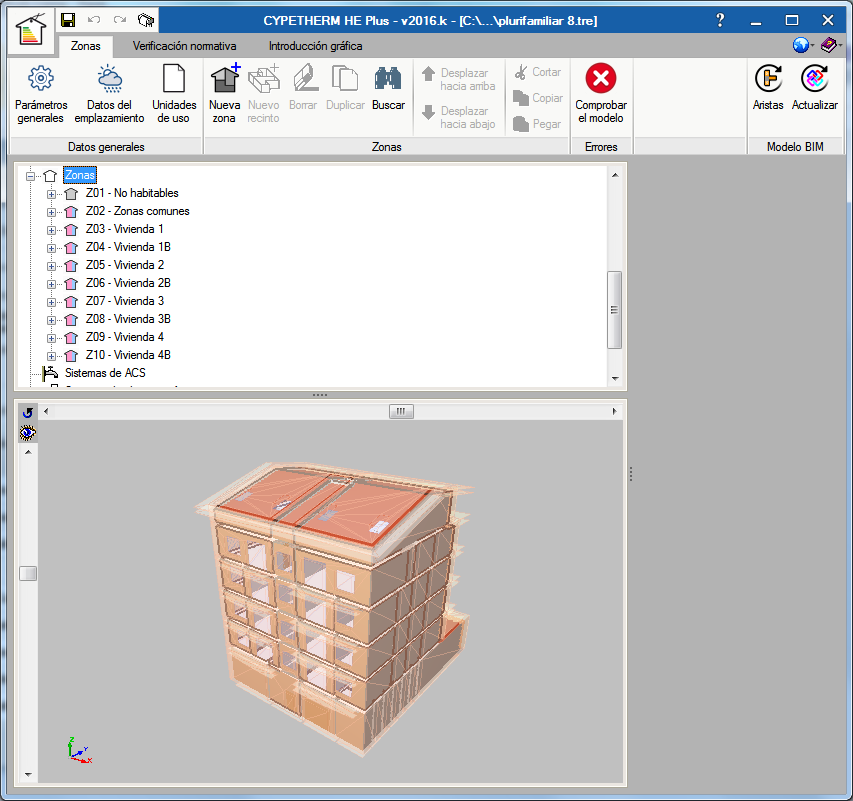Click down arrow of vertical 3D slider
Image resolution: width=853 pixels, height=801 pixels.
(28, 774)
